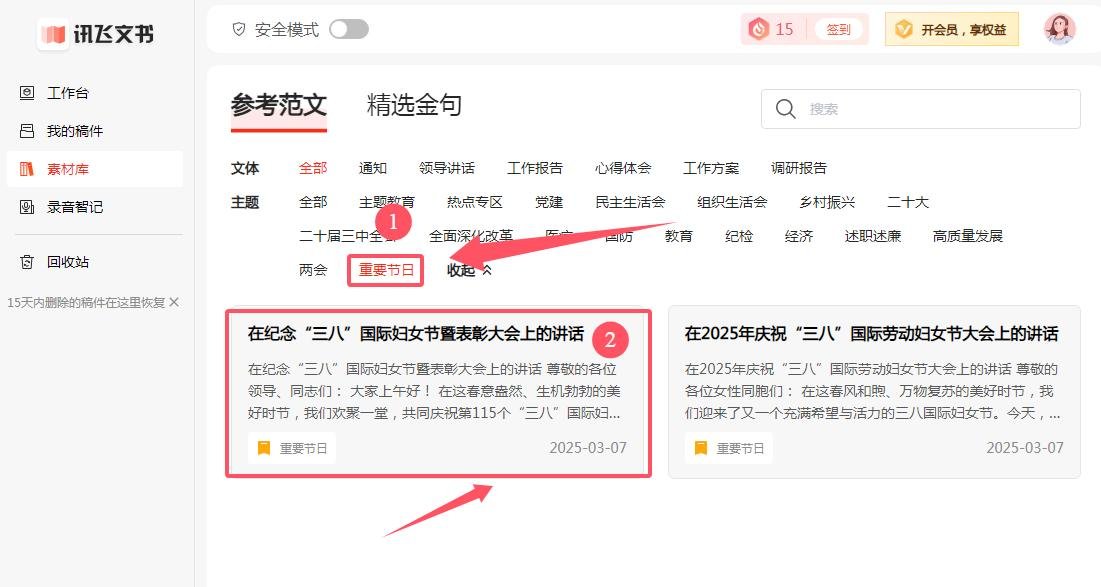Switch to the 参考范文 tab
The width and height of the screenshot is (1101, 587).
tap(277, 104)
